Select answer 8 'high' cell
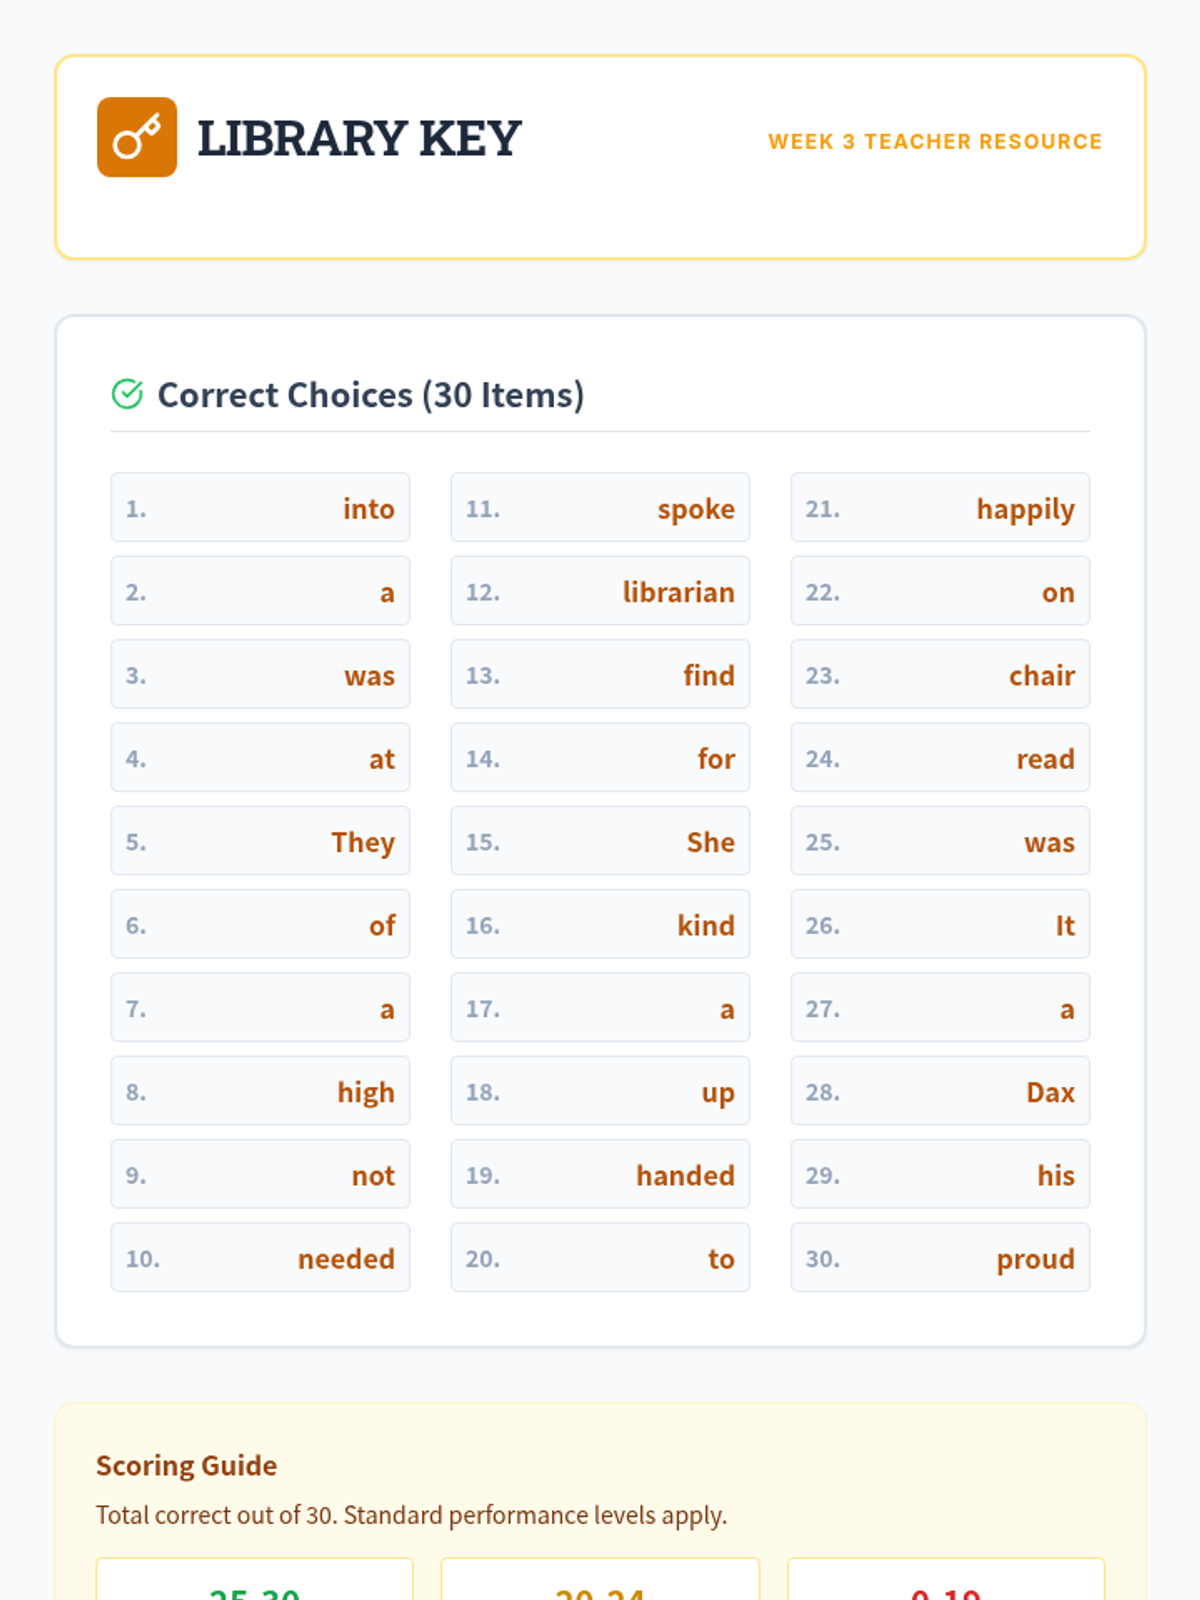Image resolution: width=1200 pixels, height=1600 pixels. pos(260,1091)
